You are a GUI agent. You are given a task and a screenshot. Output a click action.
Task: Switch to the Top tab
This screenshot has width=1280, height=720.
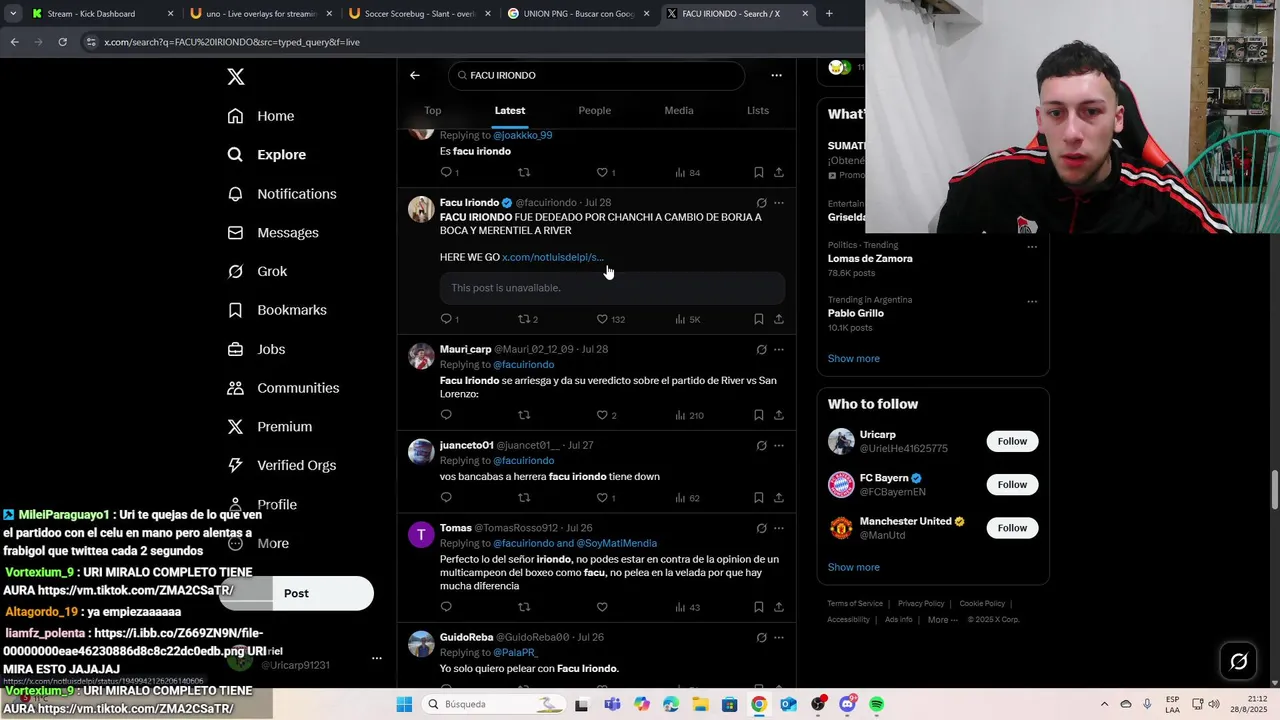click(x=432, y=111)
